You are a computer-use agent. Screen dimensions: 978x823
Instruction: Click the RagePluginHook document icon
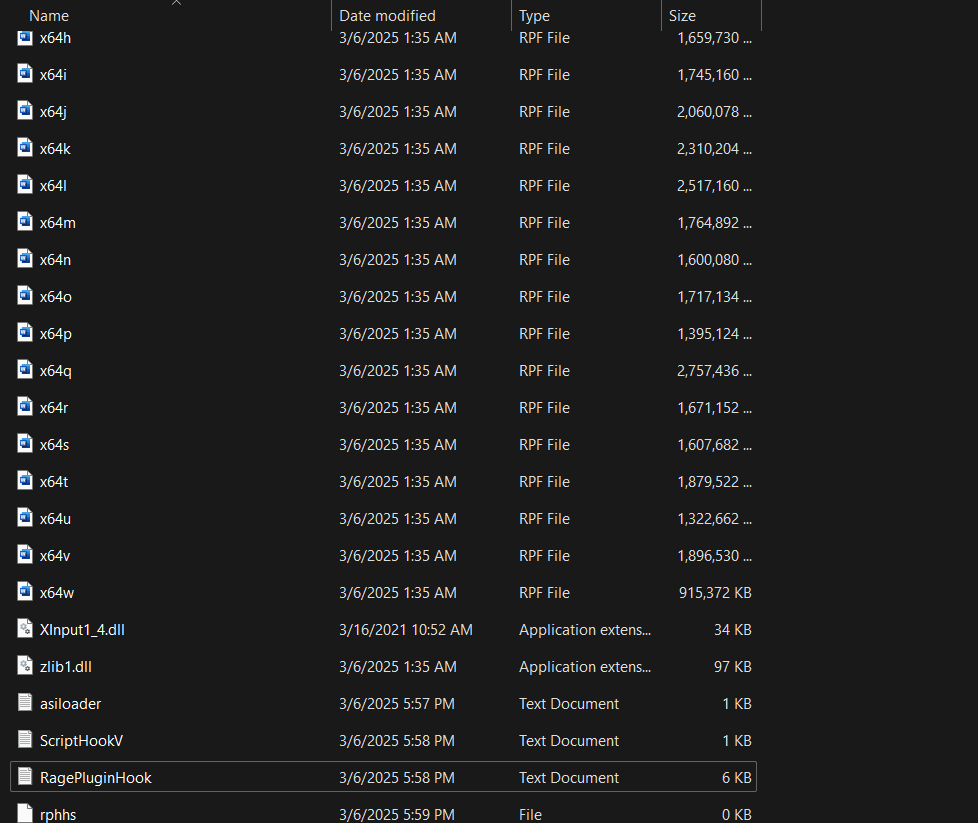coord(26,777)
